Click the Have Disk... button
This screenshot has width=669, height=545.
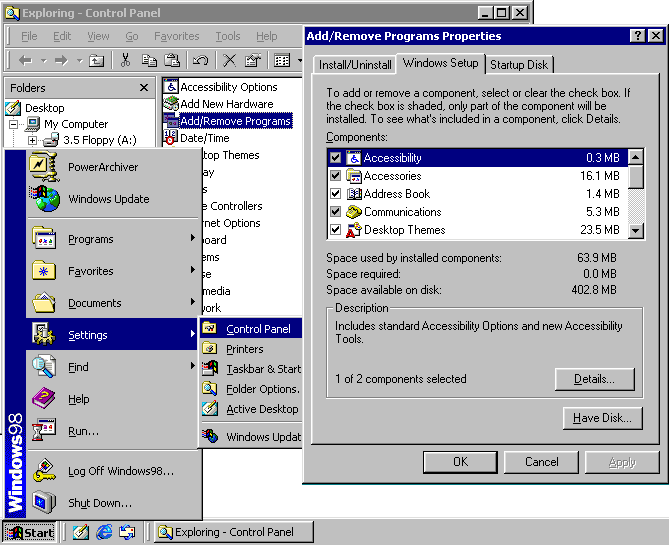pos(602,418)
